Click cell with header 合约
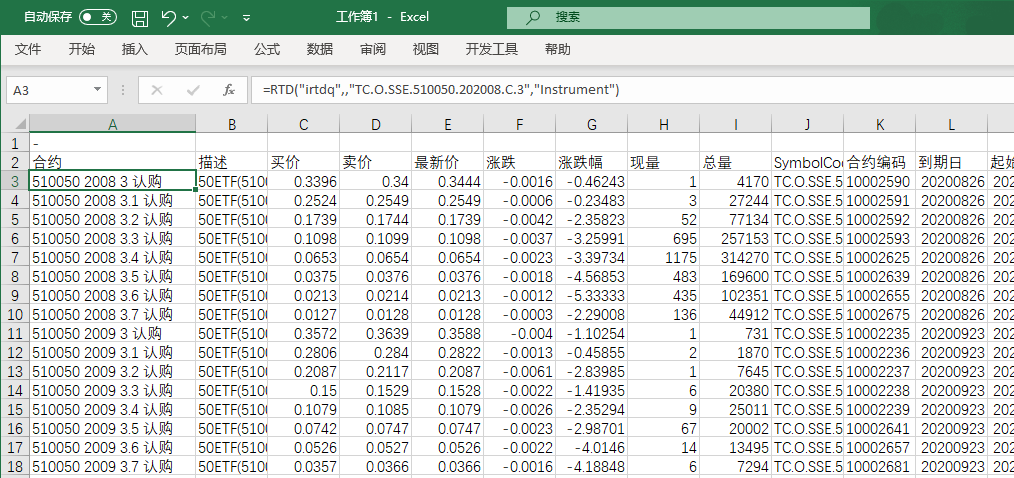This screenshot has width=1014, height=478. tap(113, 162)
